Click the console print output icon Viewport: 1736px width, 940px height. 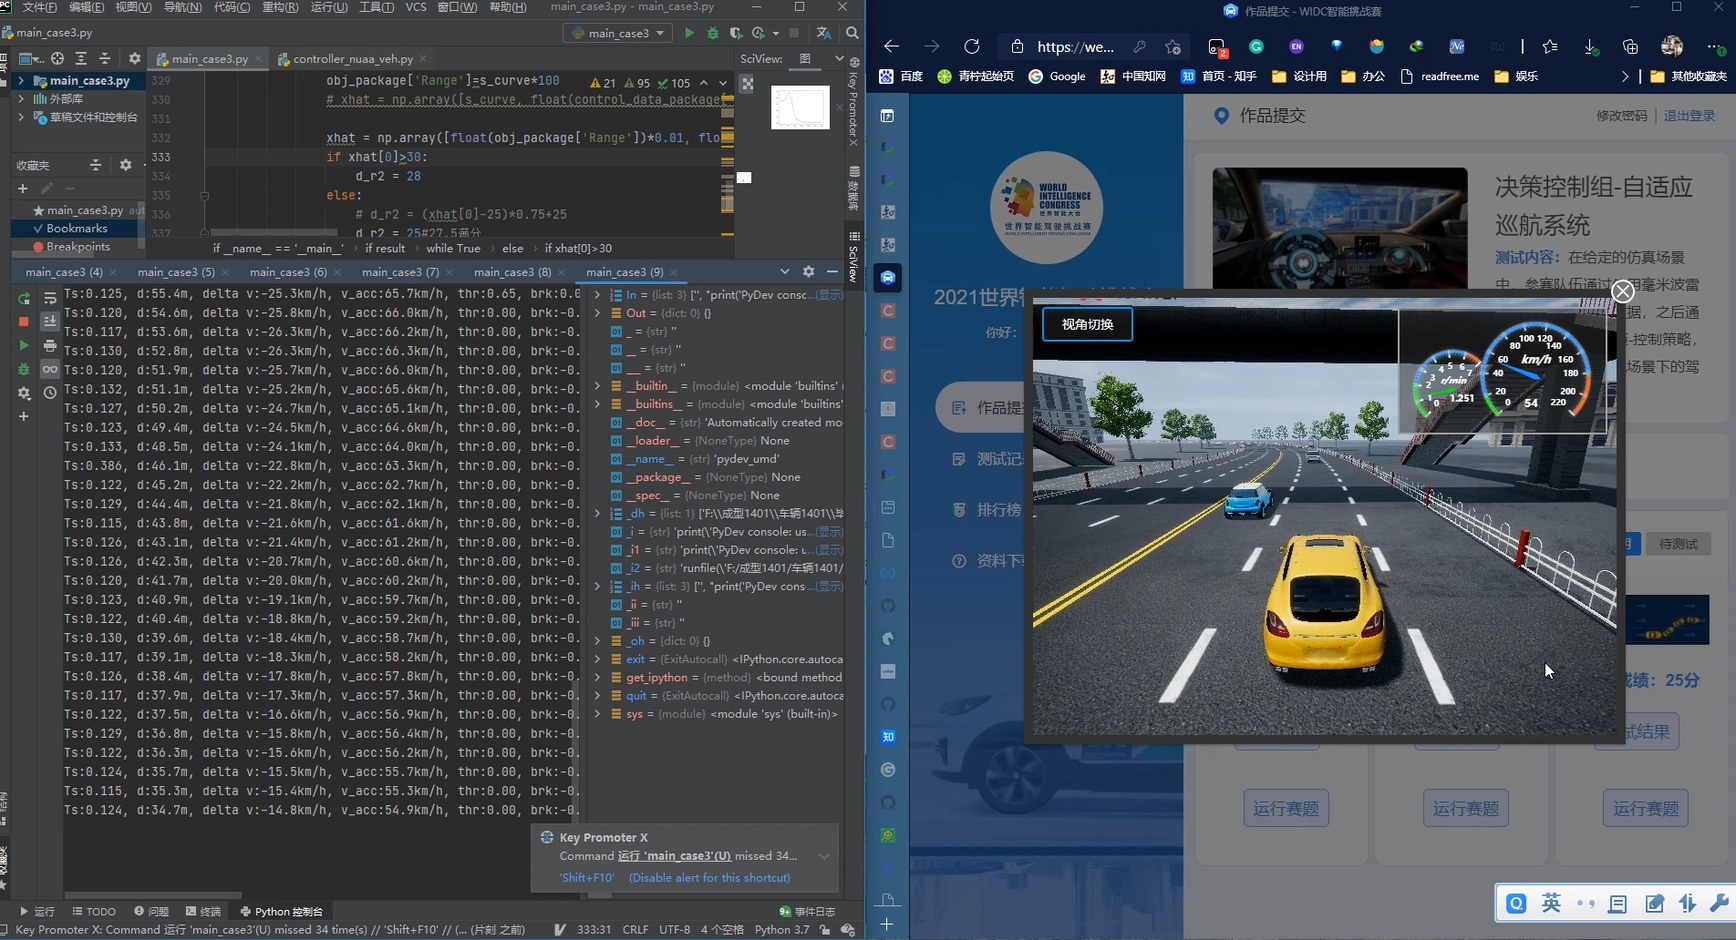tap(49, 345)
